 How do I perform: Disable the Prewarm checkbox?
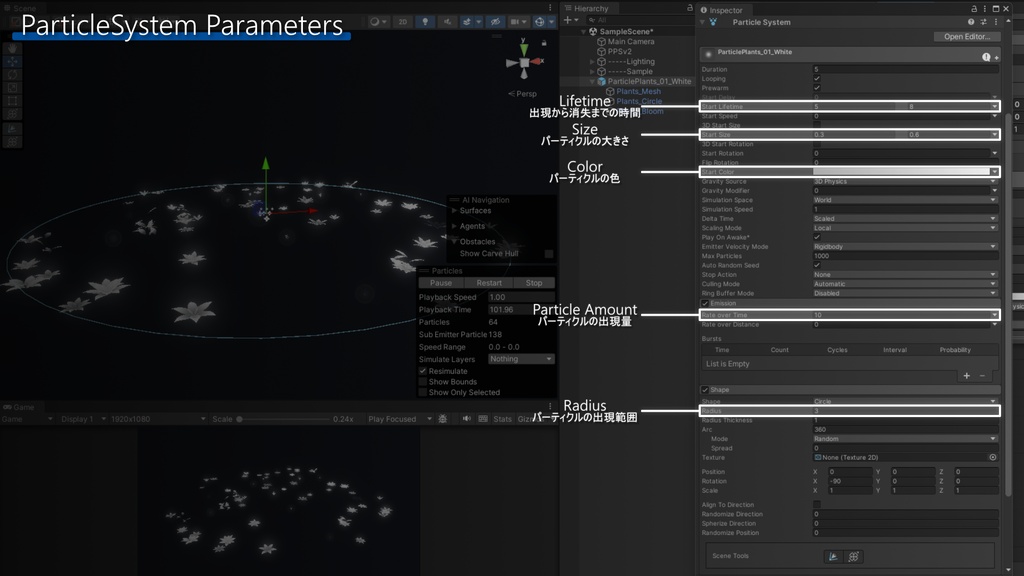click(817, 88)
